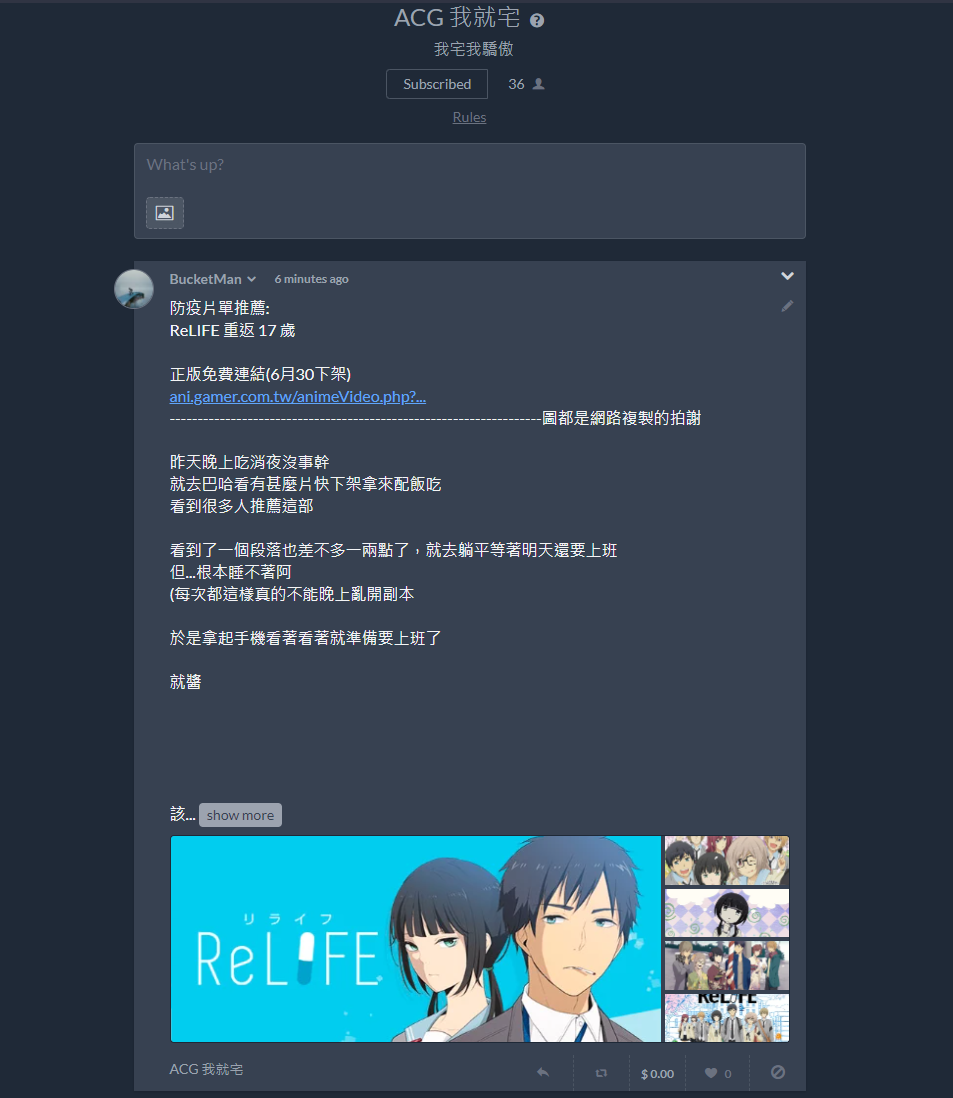Like the post with the heart icon

pos(711,1073)
